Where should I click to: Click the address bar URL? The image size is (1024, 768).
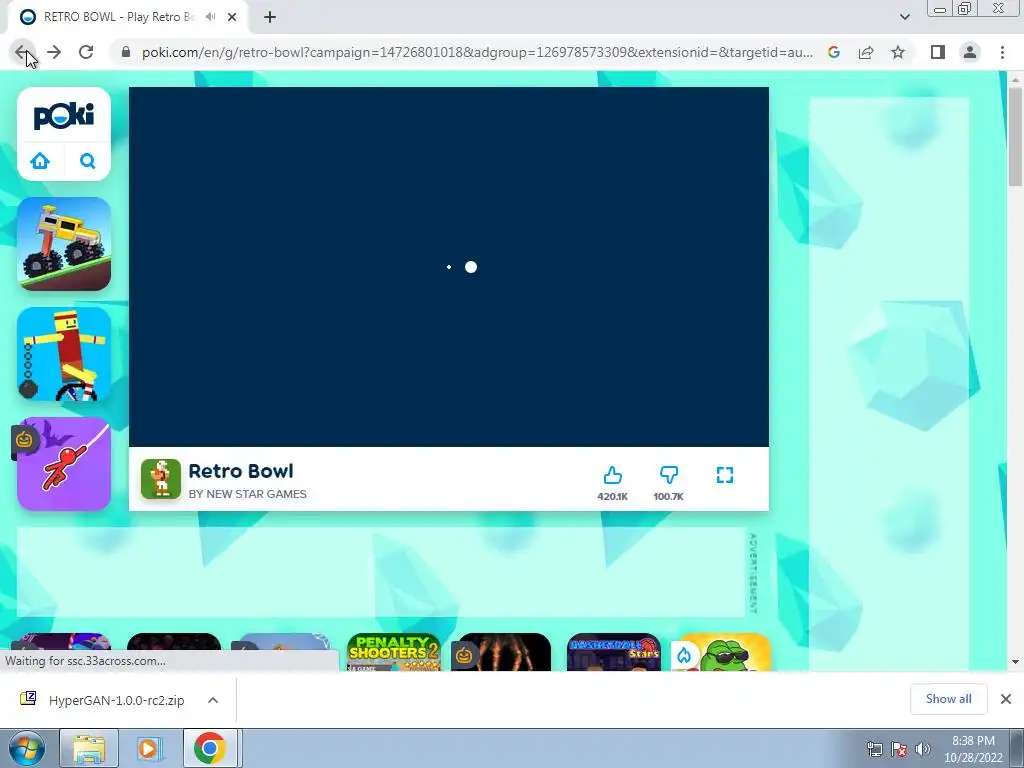tap(477, 52)
